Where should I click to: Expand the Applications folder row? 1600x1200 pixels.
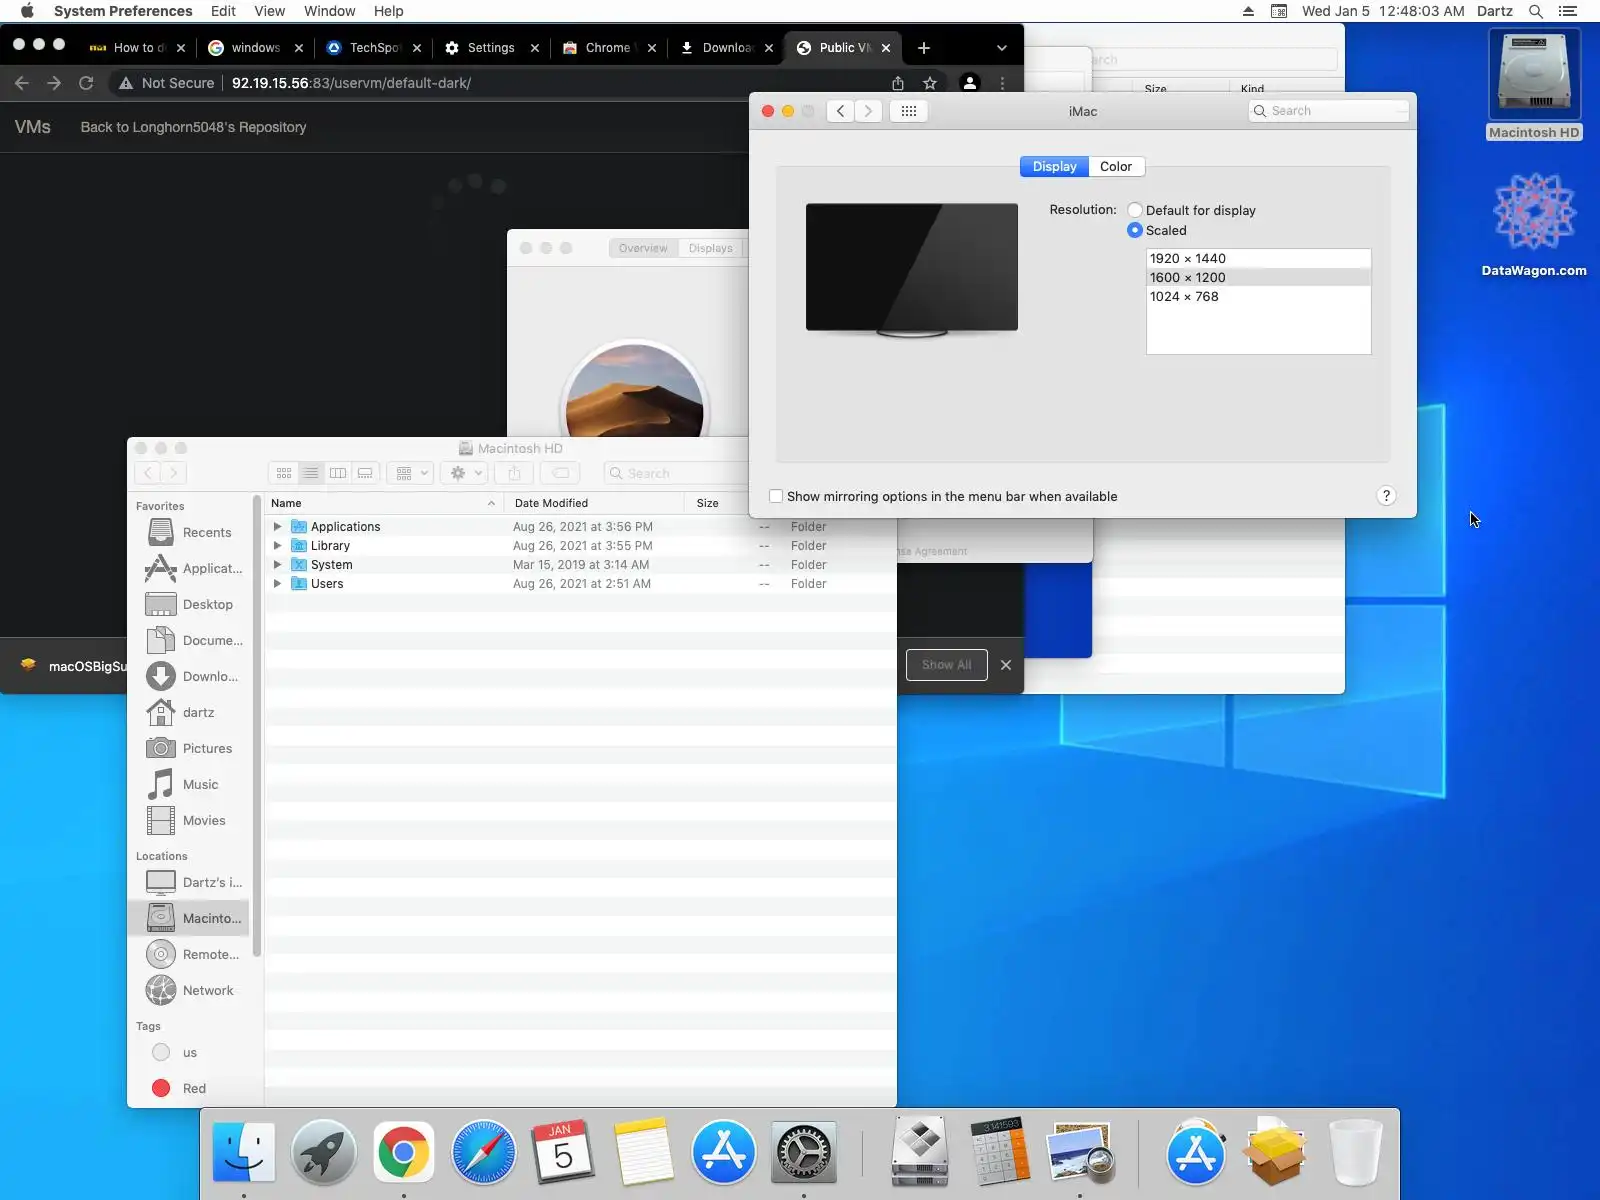(278, 526)
